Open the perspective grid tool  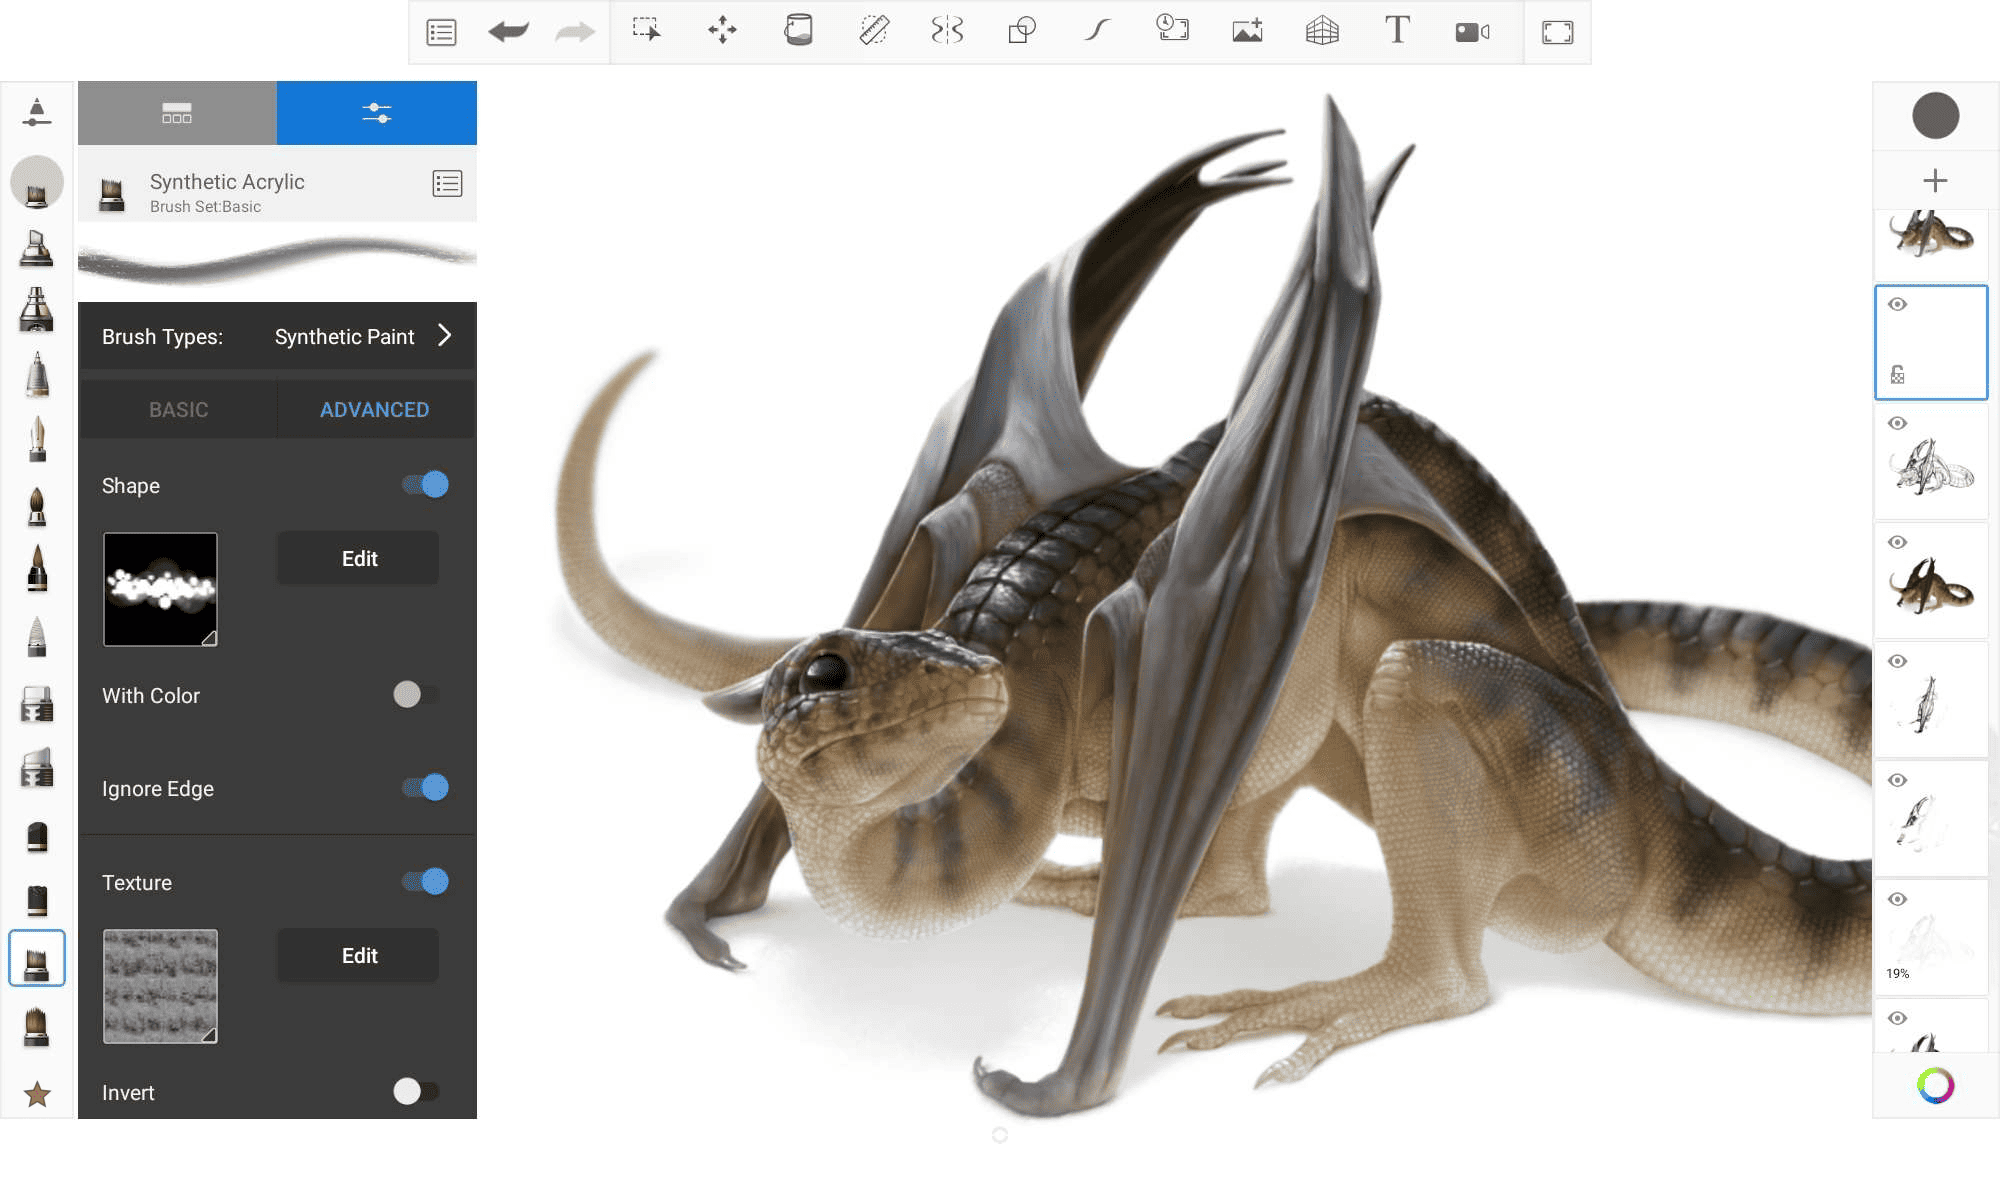click(1322, 31)
